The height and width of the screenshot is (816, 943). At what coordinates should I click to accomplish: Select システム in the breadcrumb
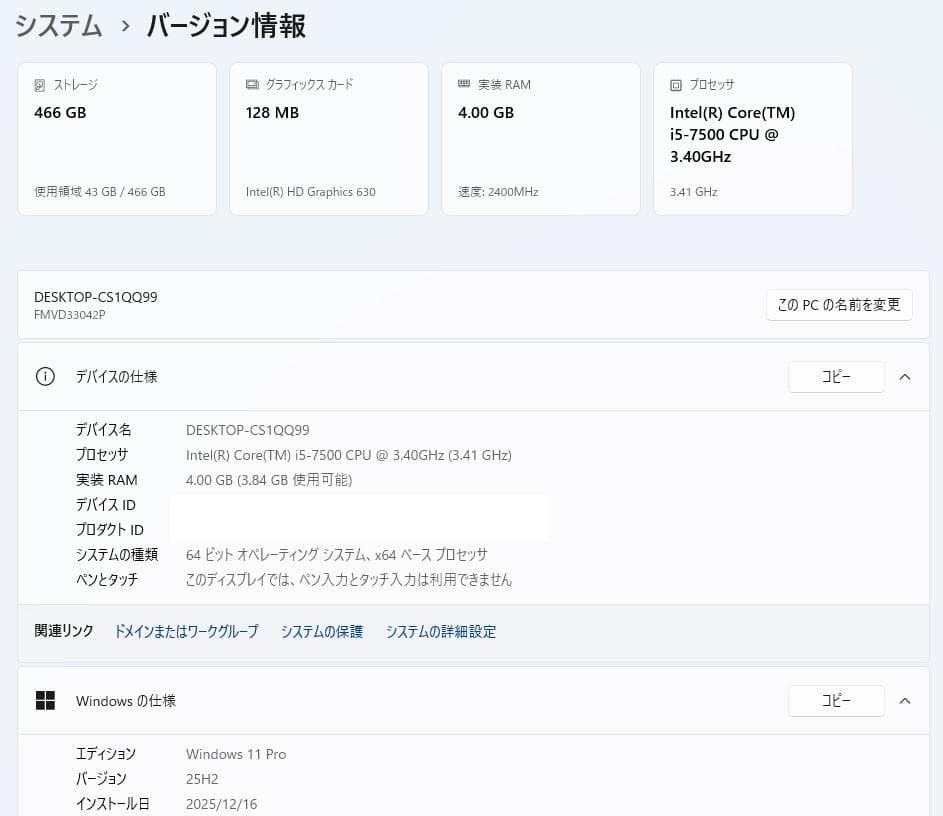coord(58,26)
